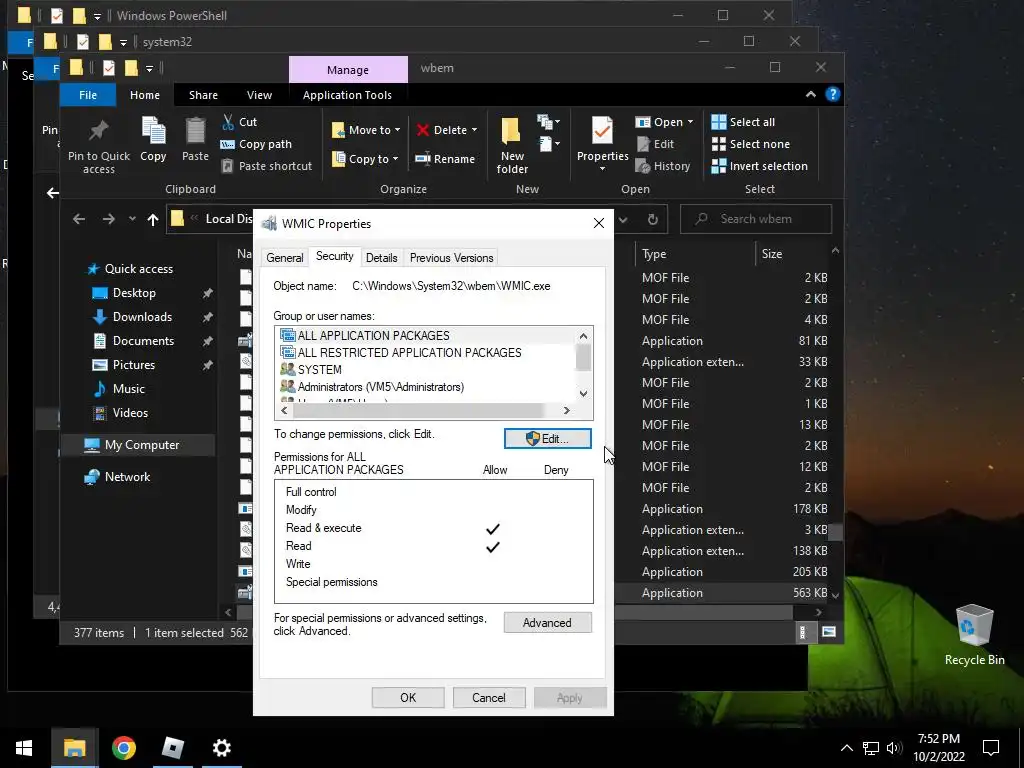Open Chrome from the taskbar

click(x=123, y=748)
